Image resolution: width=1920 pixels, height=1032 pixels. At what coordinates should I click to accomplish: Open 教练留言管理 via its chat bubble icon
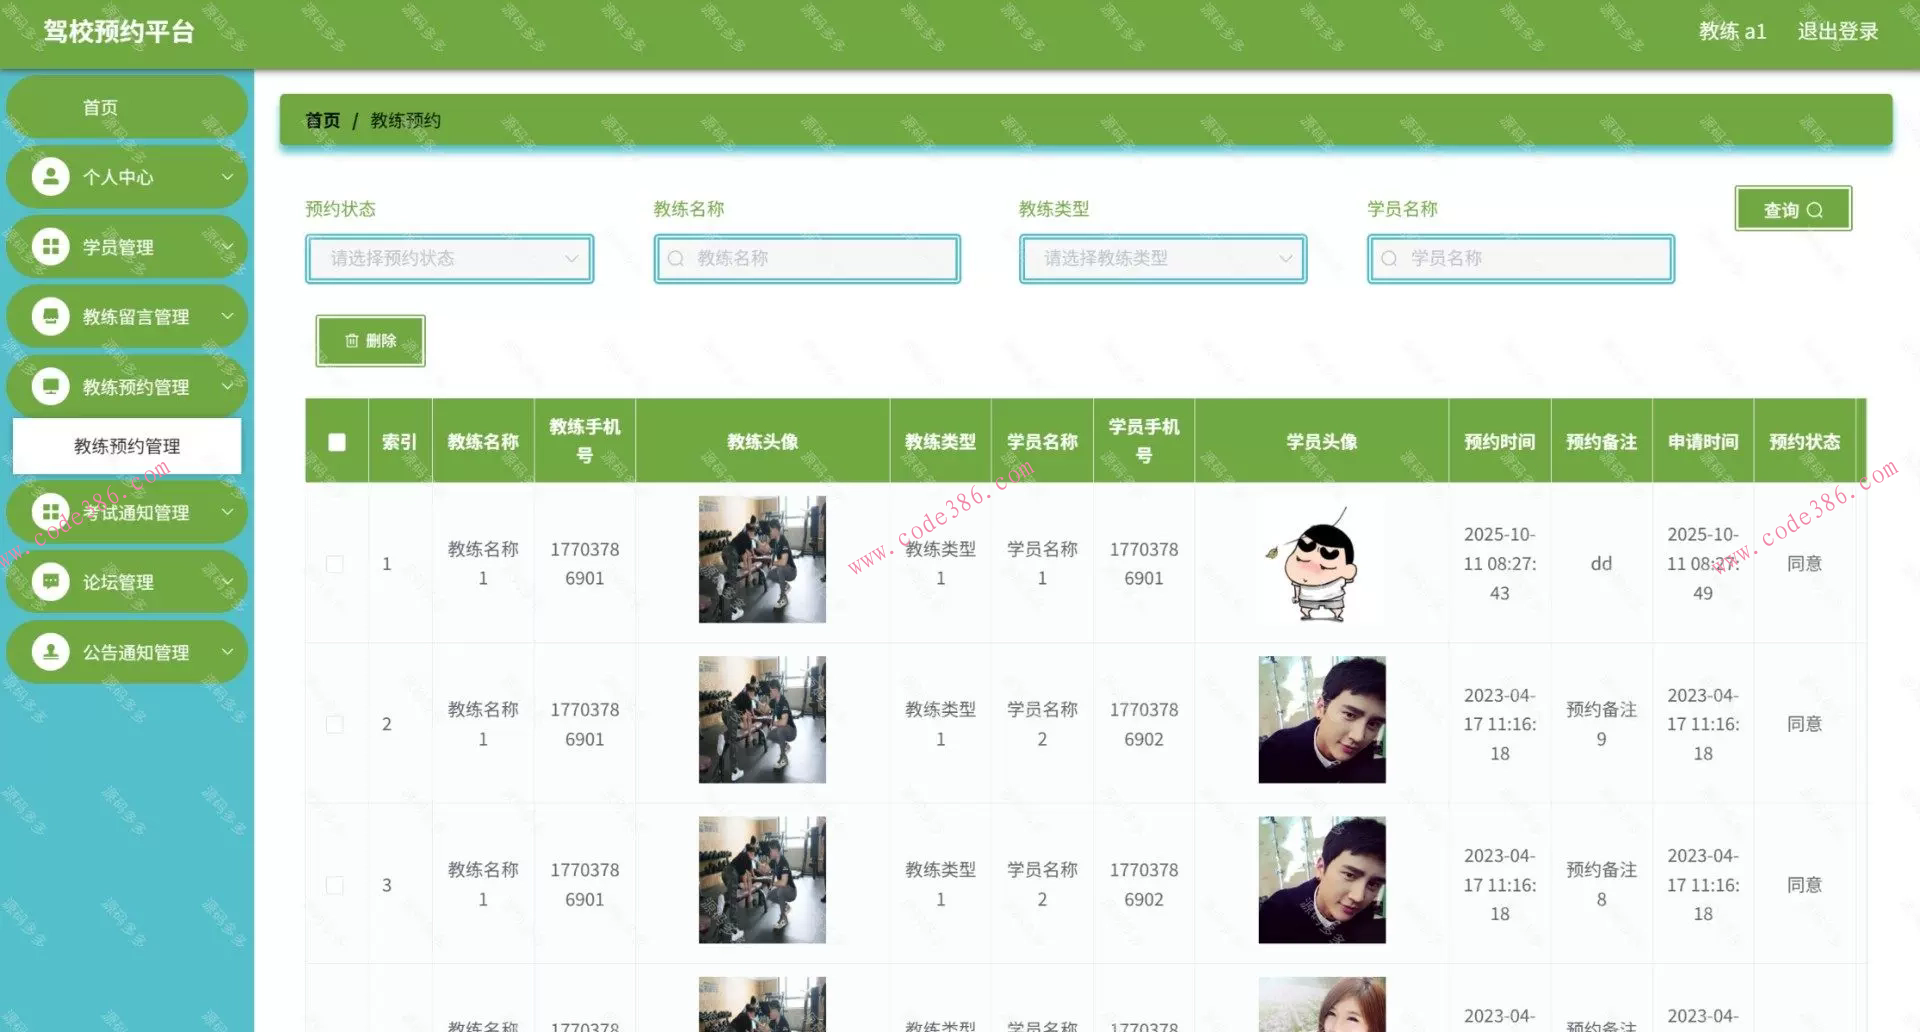(51, 316)
